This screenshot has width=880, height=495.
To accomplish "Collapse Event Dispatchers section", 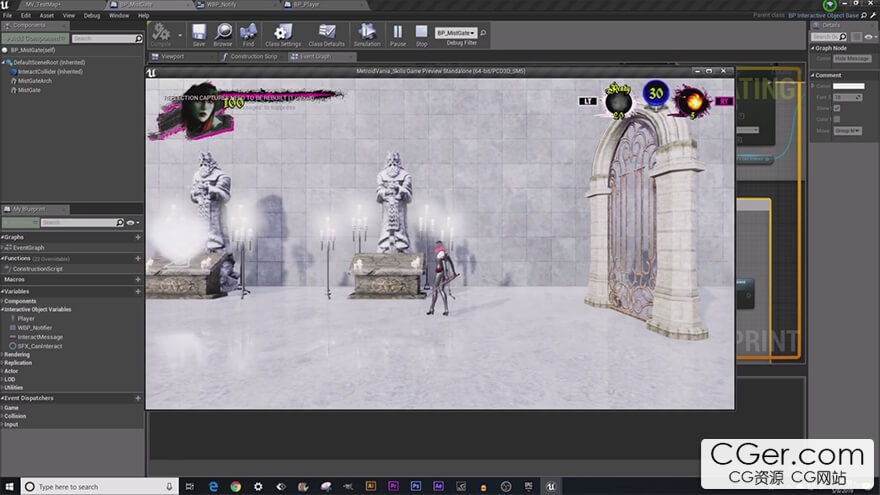I will click(x=3, y=398).
